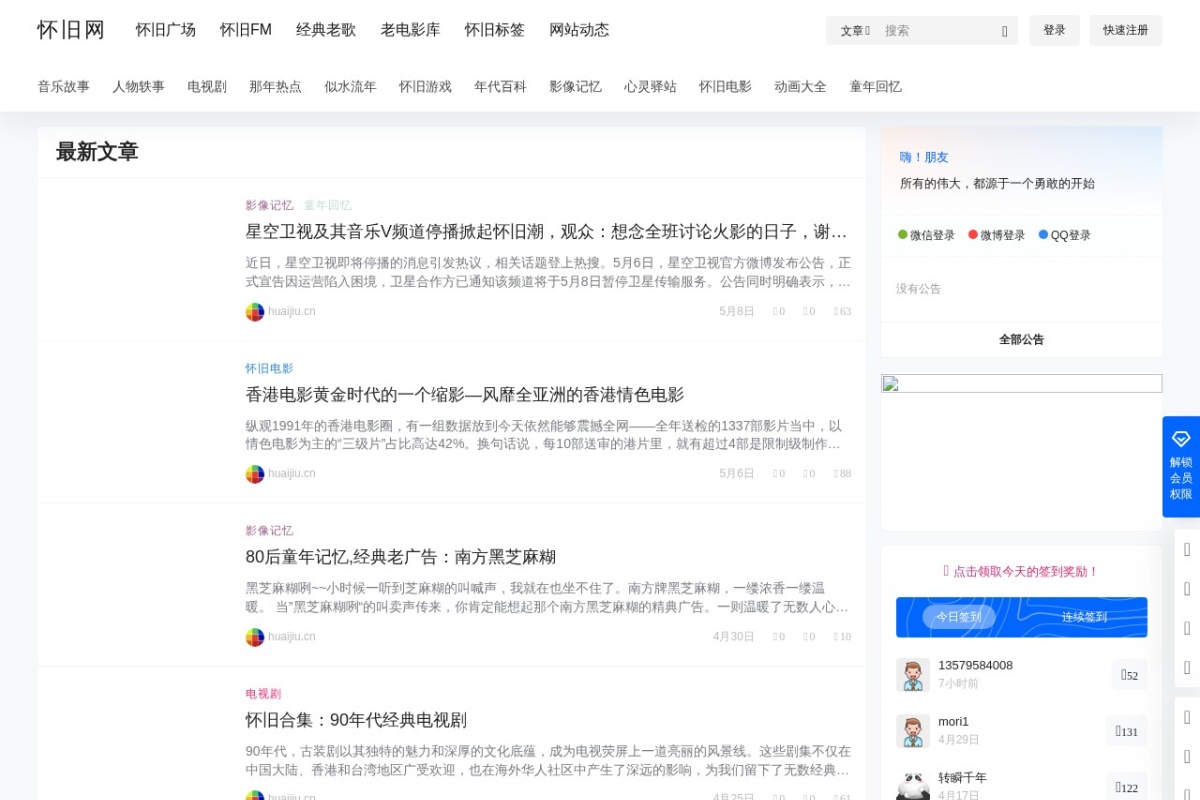Open the 南方黑芝麻糊 article title
The width and height of the screenshot is (1200, 800).
coord(401,557)
